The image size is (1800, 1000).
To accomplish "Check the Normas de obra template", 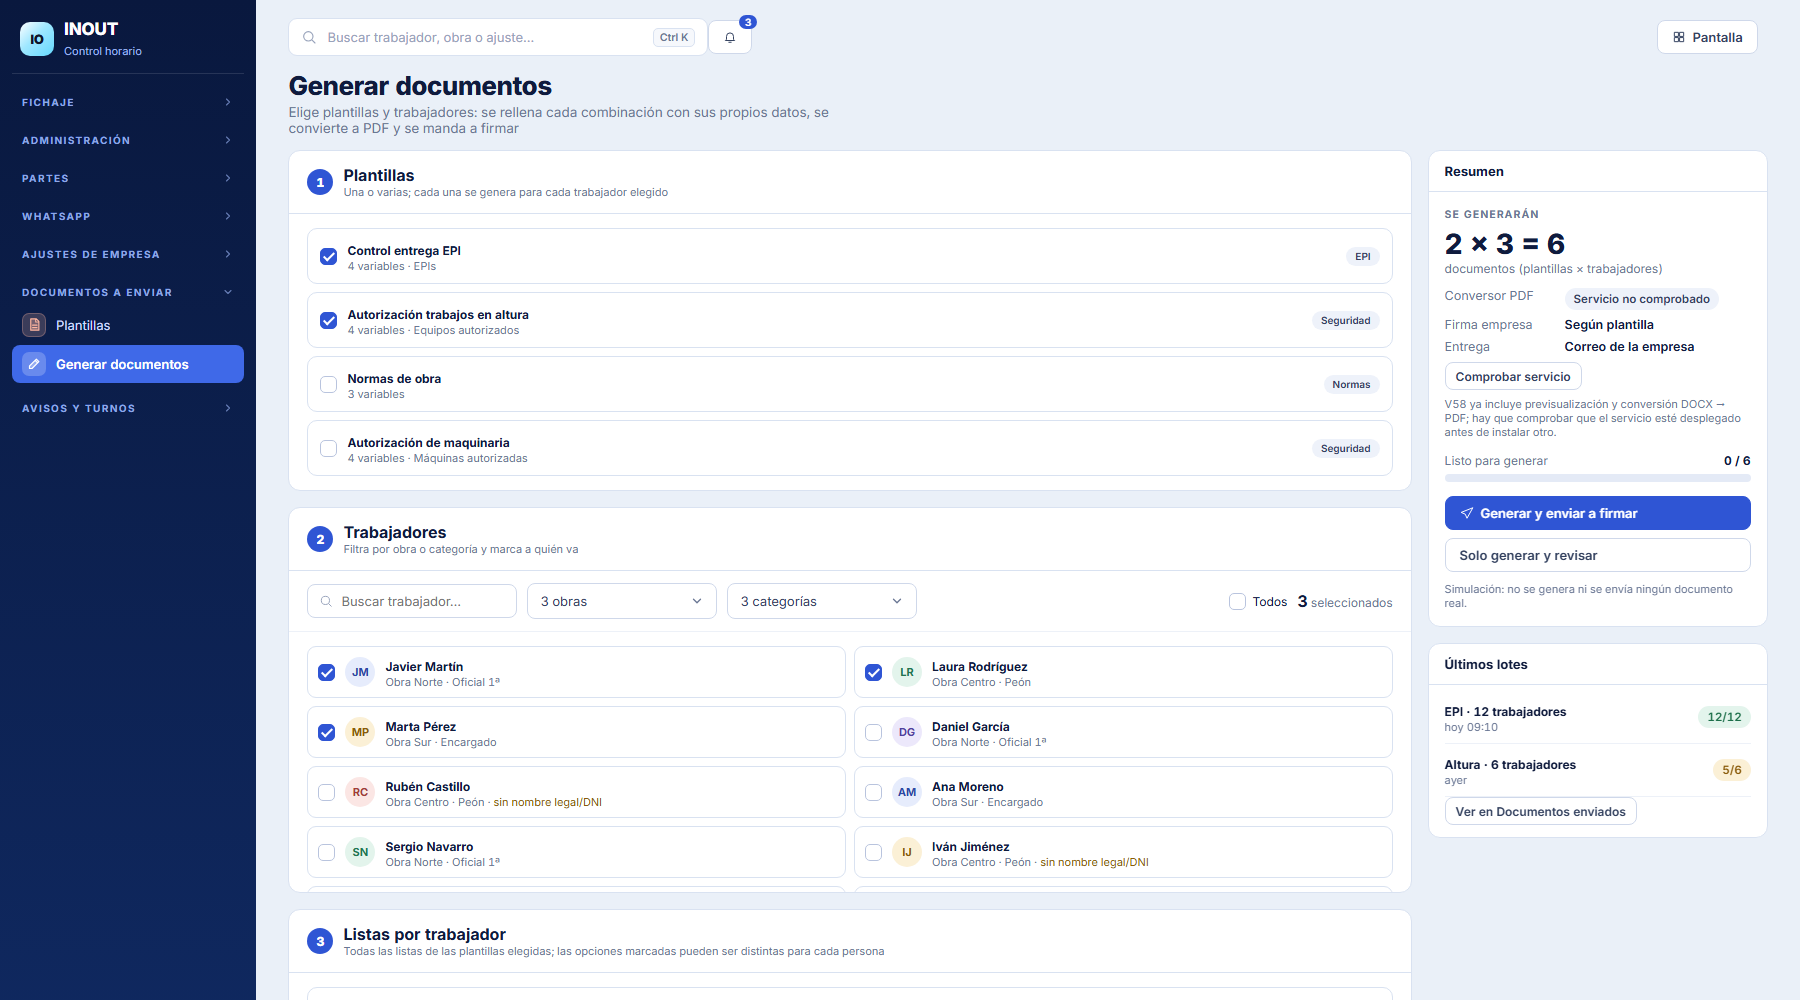I will pyautogui.click(x=328, y=384).
